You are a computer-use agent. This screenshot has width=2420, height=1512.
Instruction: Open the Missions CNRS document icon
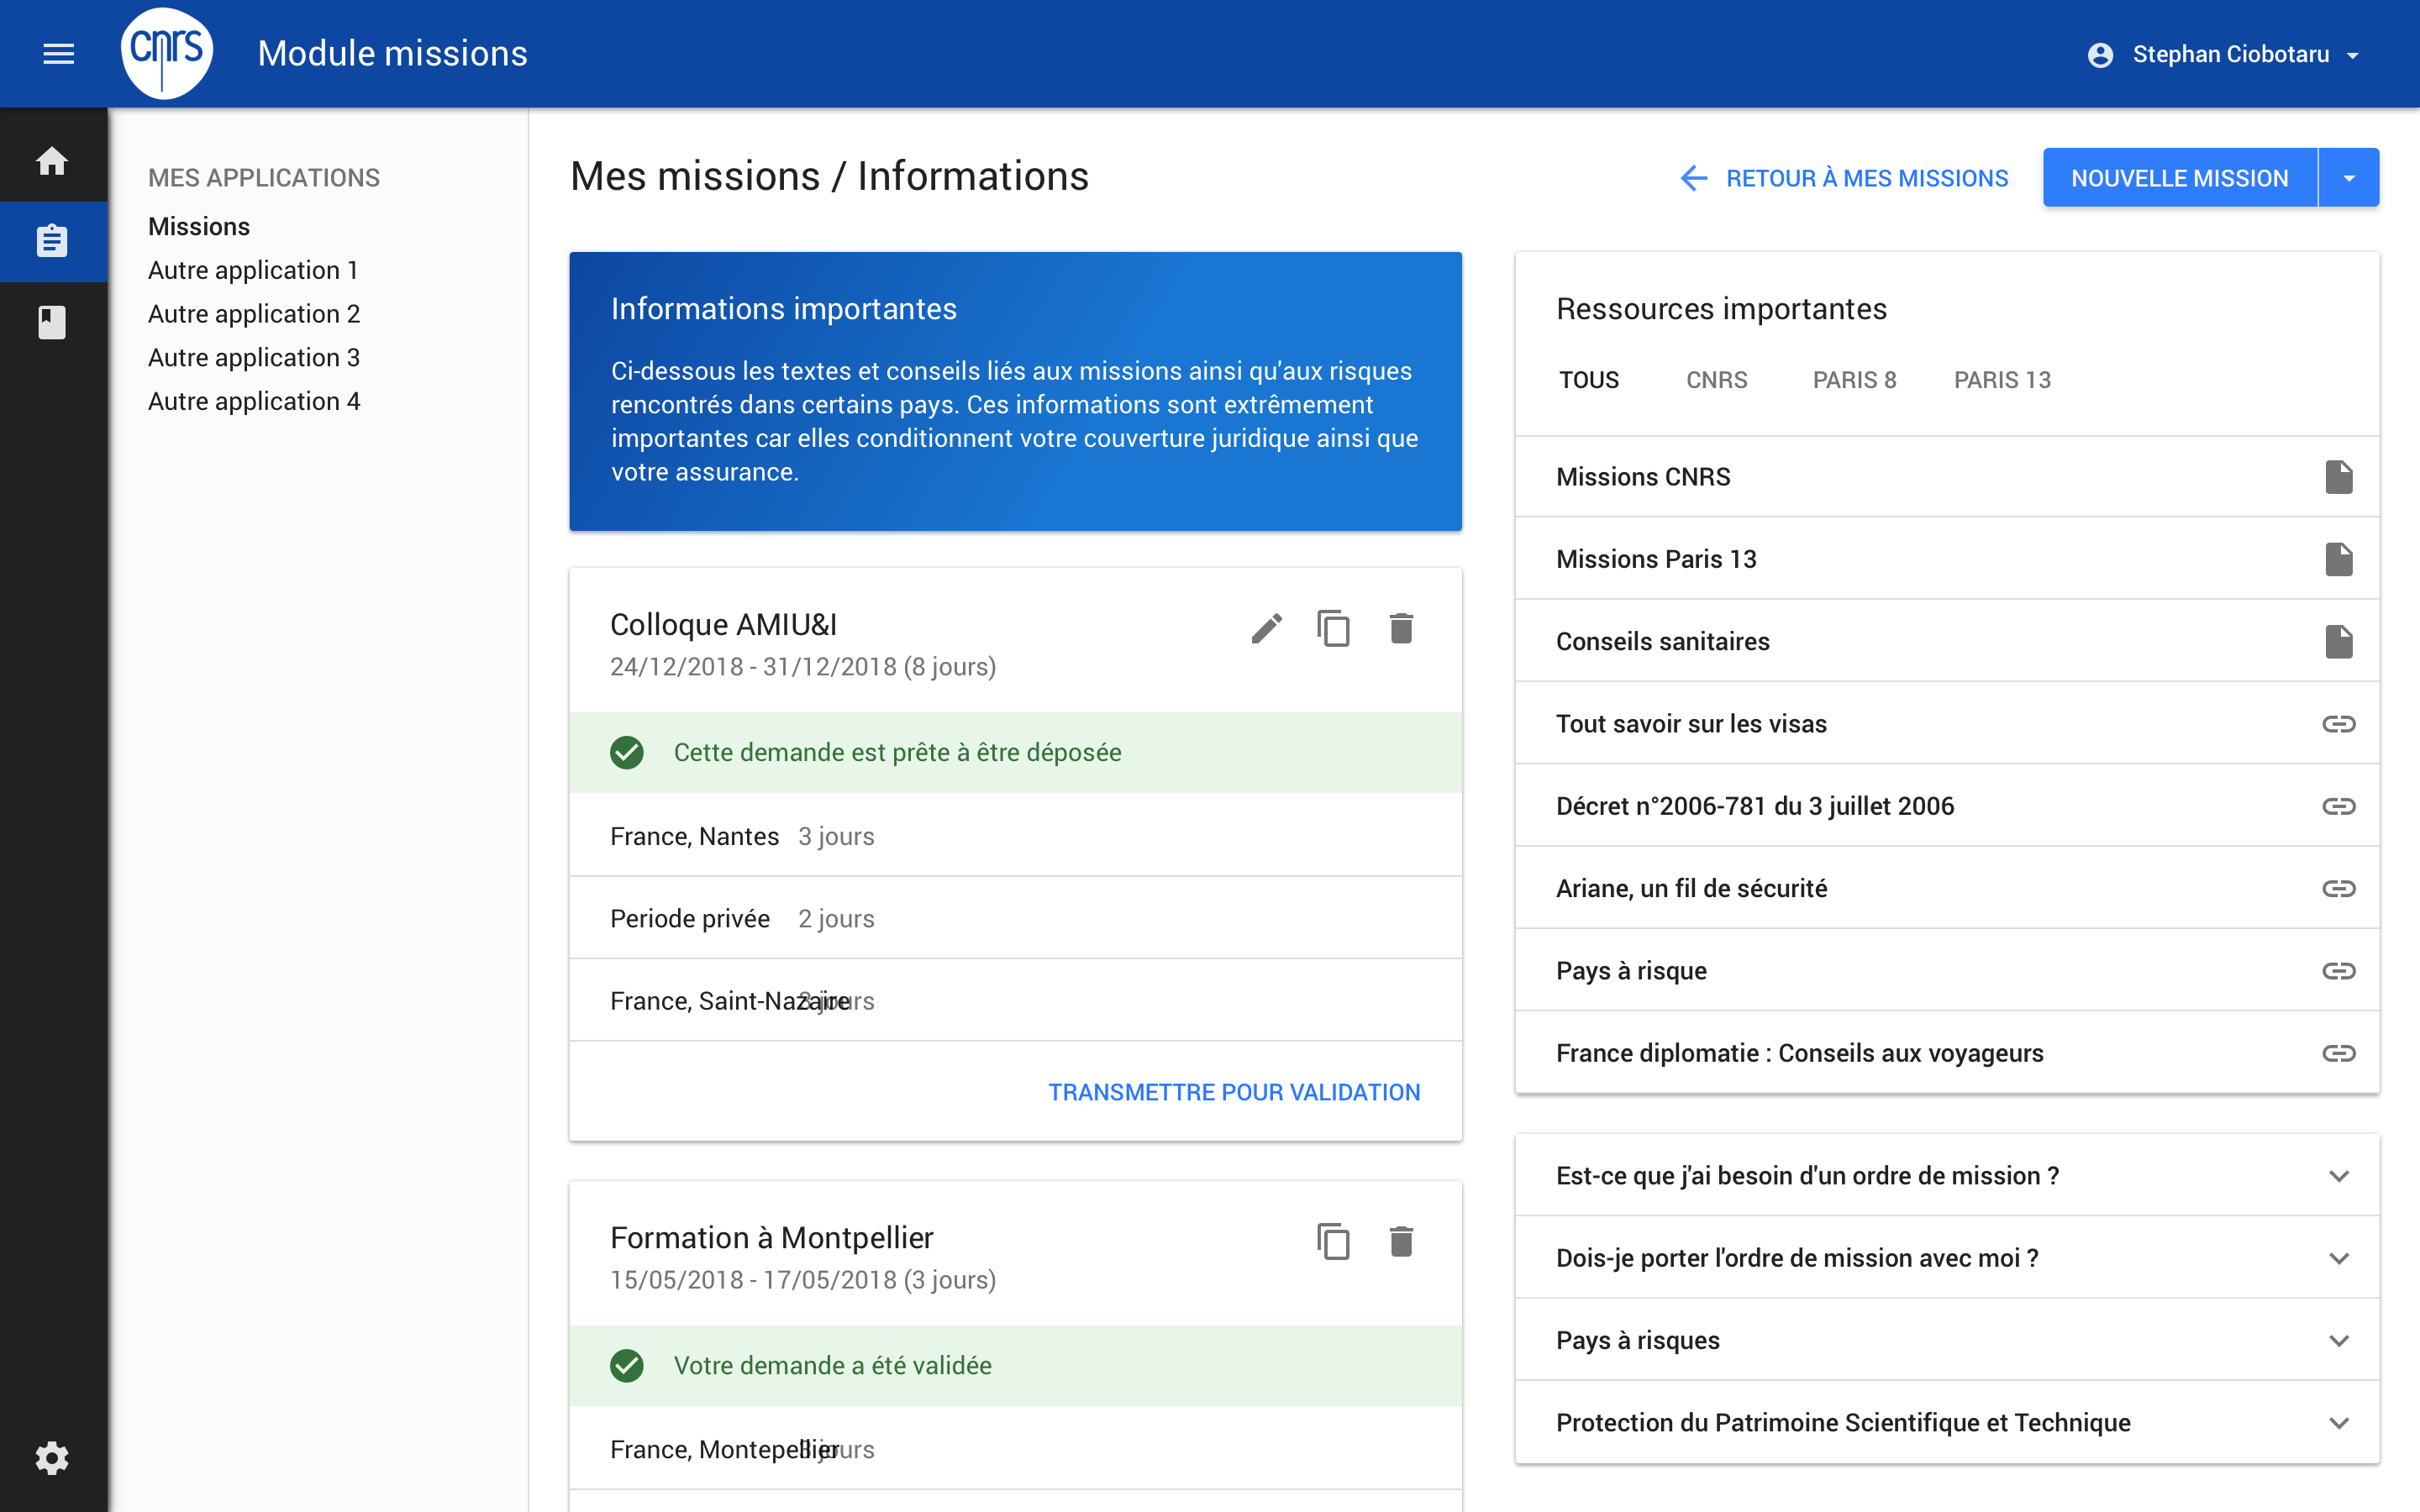pos(2340,476)
